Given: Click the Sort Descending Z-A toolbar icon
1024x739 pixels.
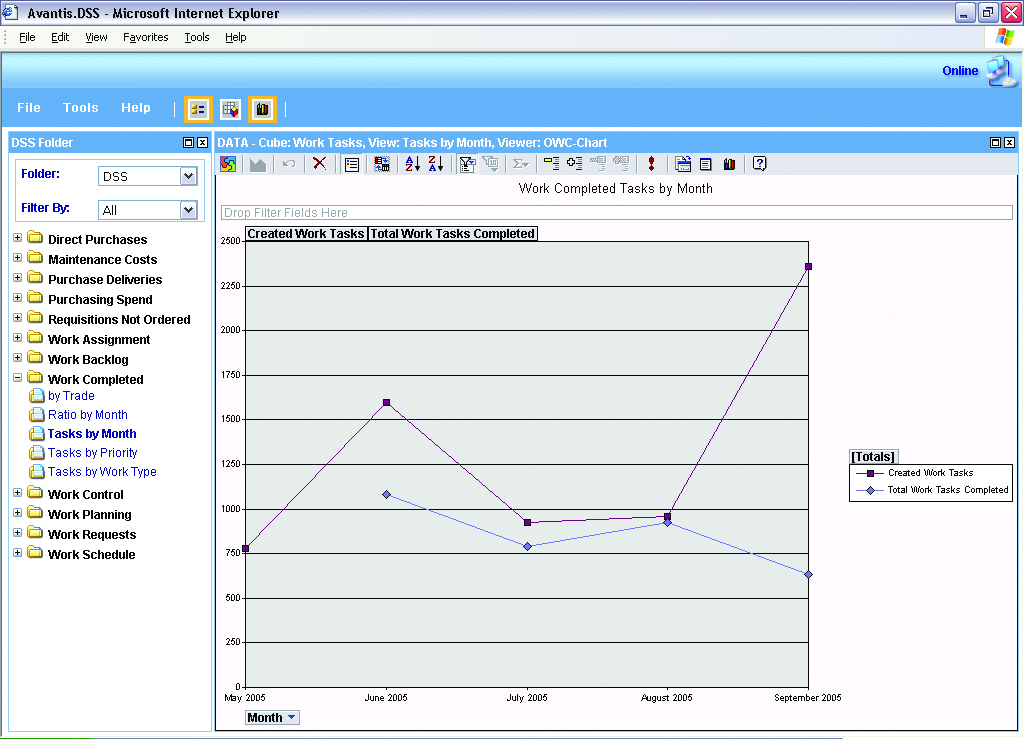Looking at the screenshot, I should click(x=436, y=164).
